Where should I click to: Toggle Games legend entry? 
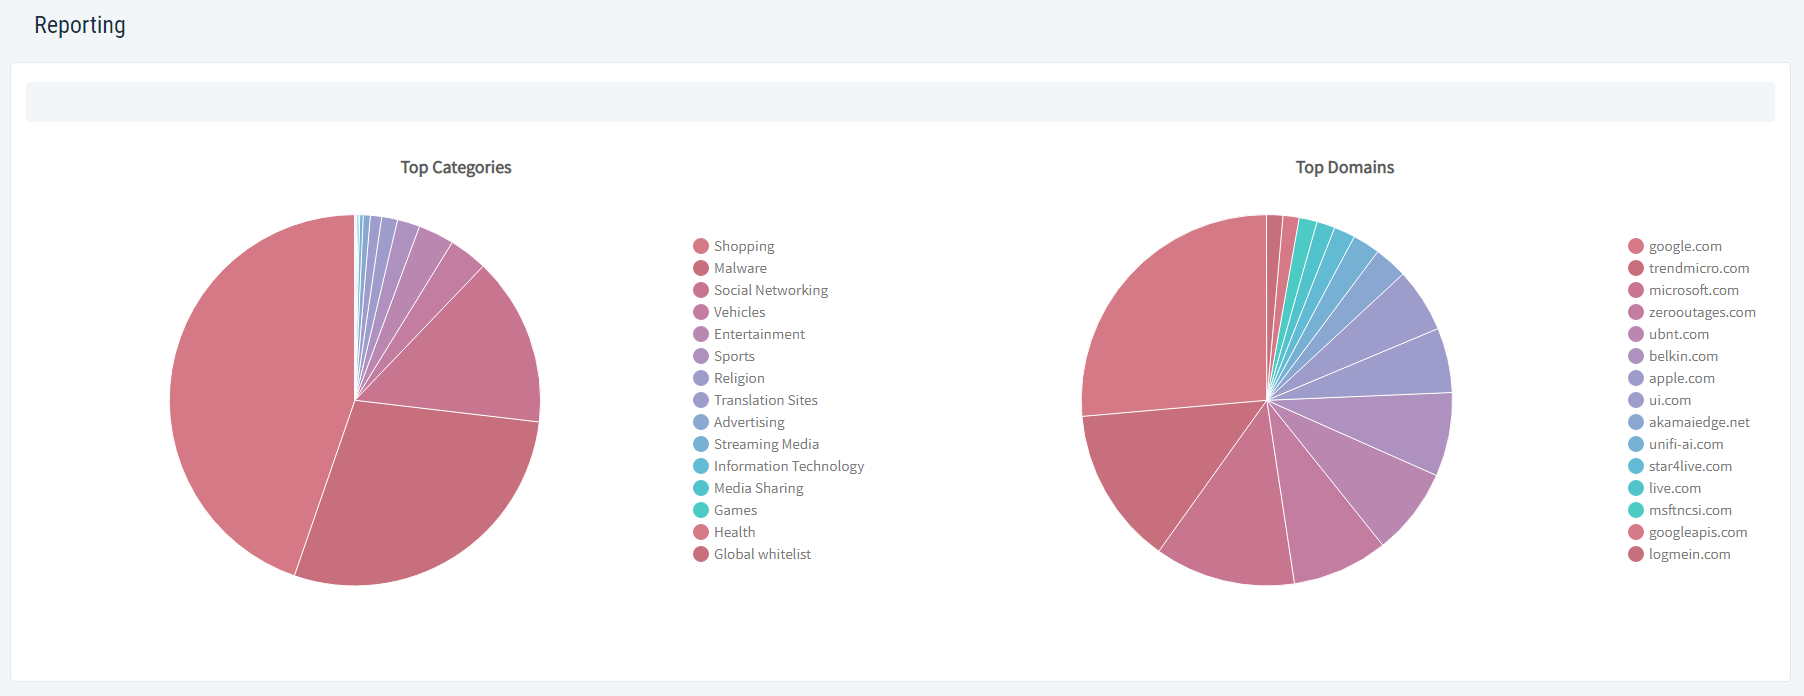coord(725,510)
